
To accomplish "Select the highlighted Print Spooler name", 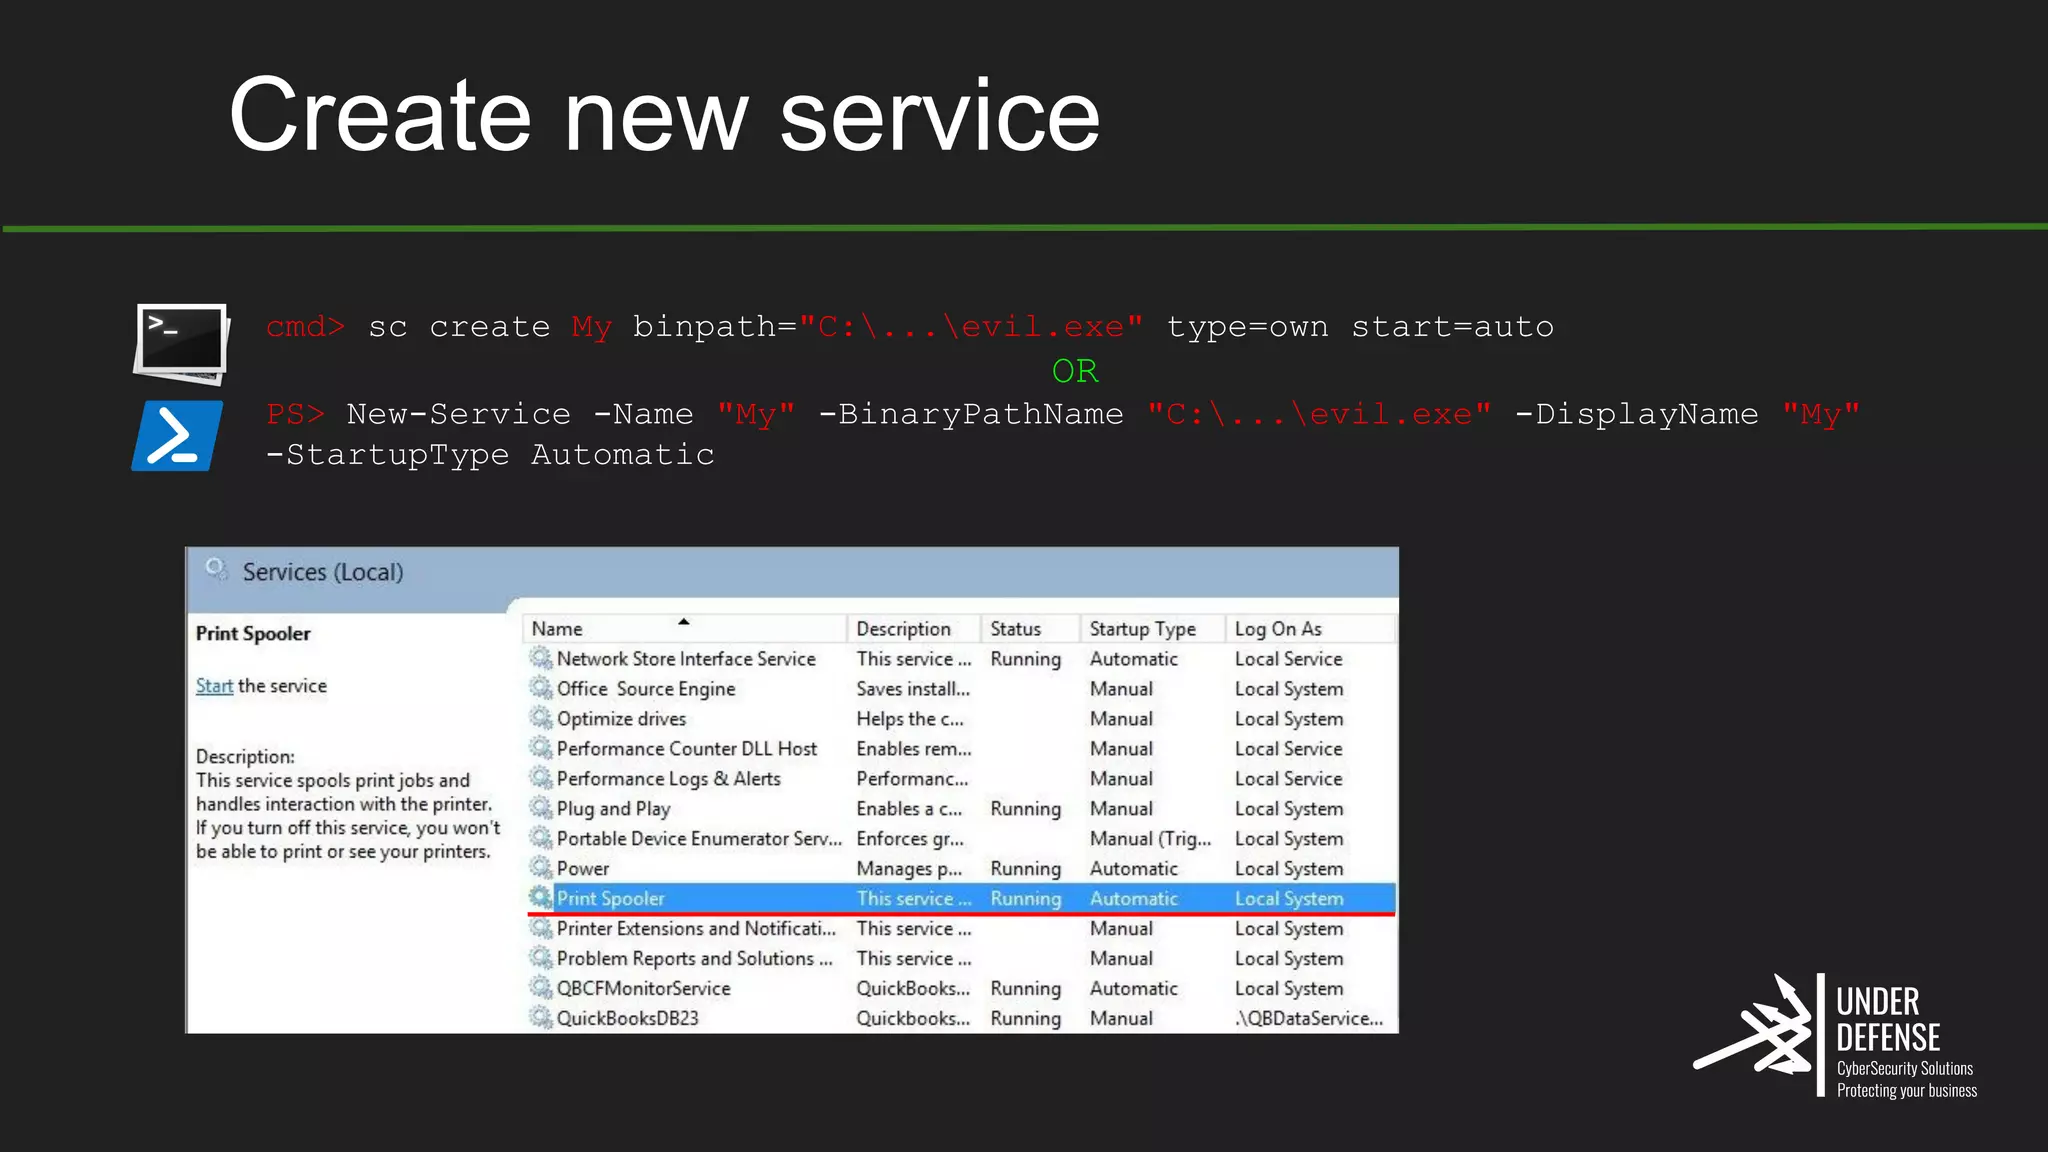I will click(x=610, y=899).
